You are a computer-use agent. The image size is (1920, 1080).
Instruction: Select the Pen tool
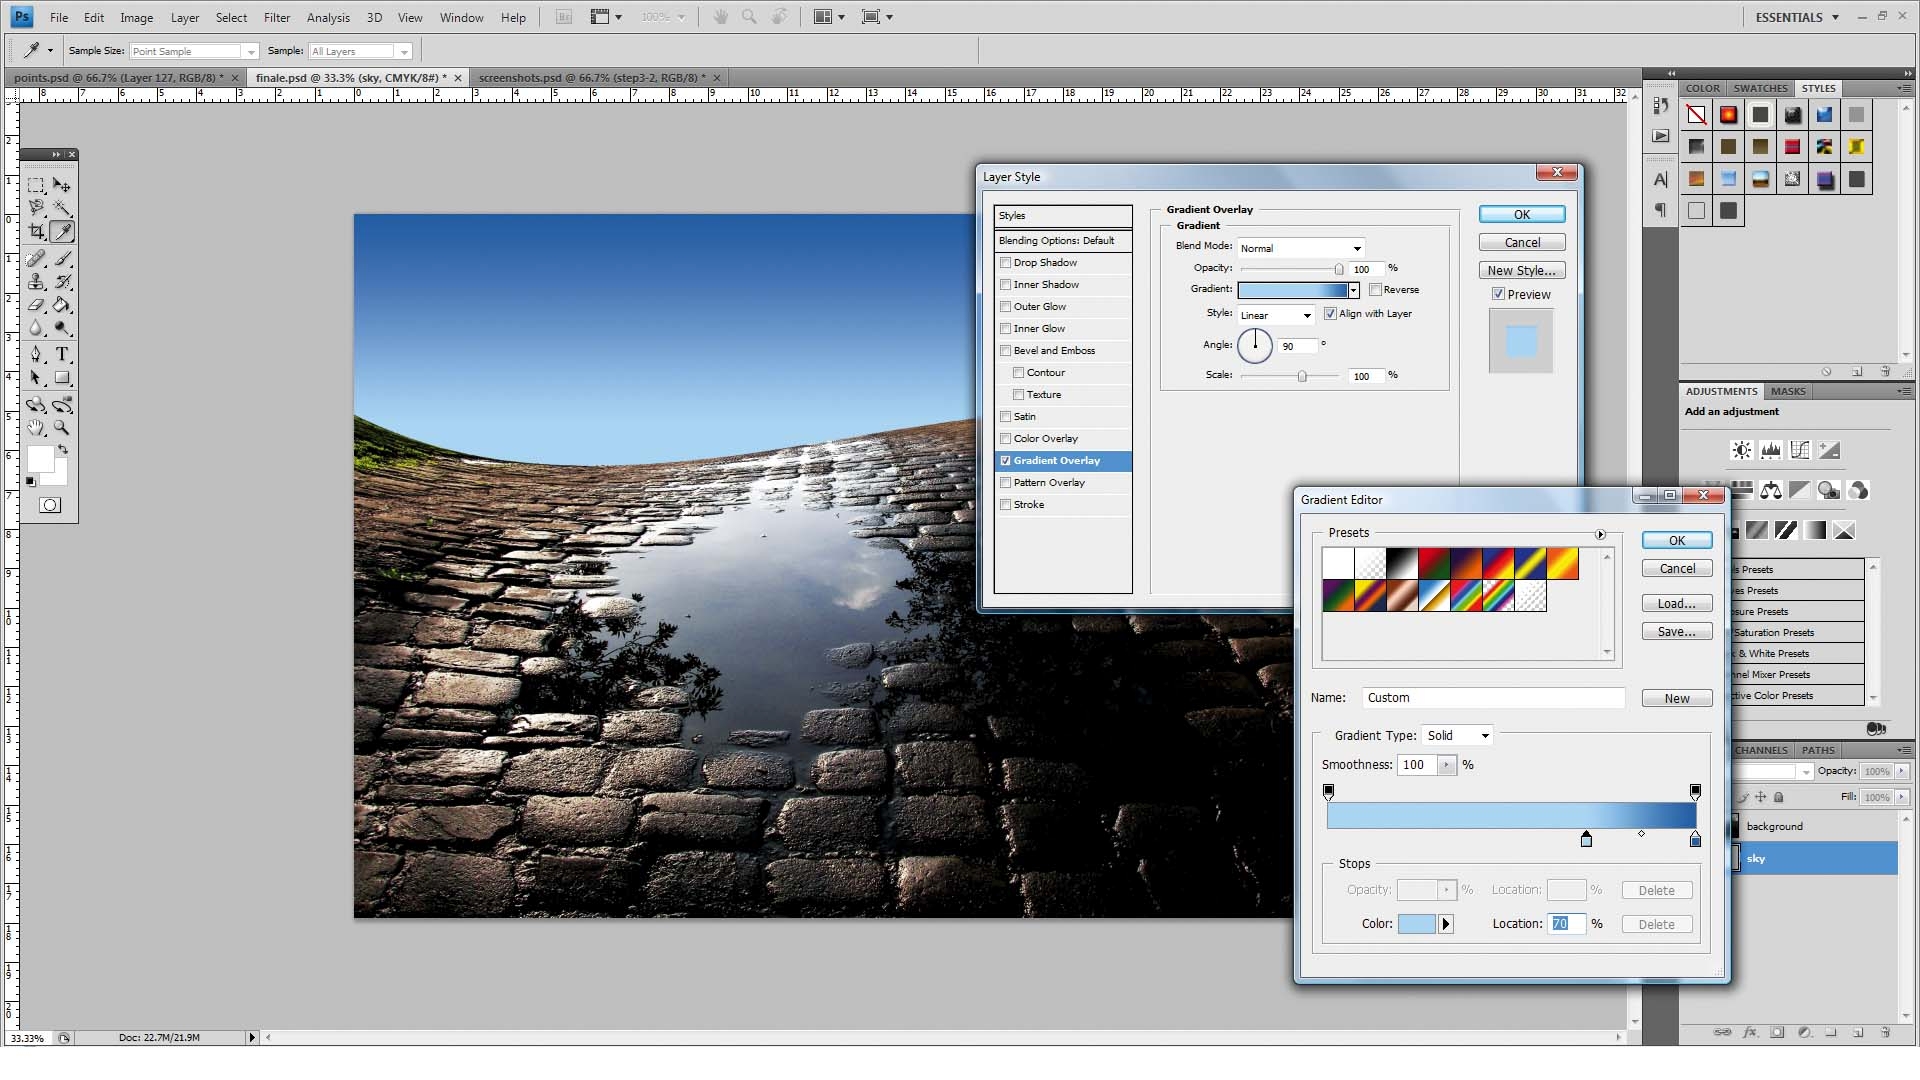click(36, 354)
